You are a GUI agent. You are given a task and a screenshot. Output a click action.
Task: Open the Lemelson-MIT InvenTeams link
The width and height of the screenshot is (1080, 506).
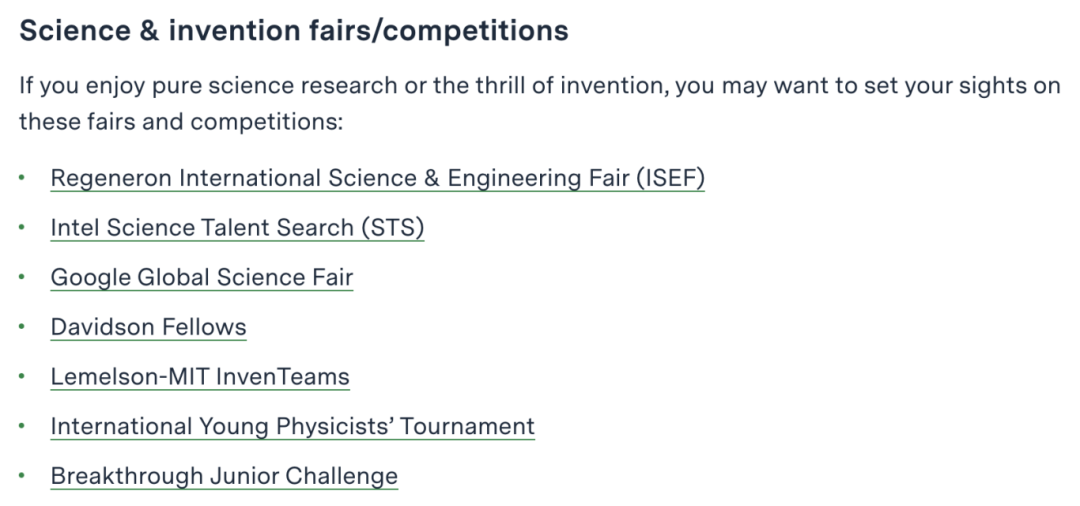coord(200,377)
